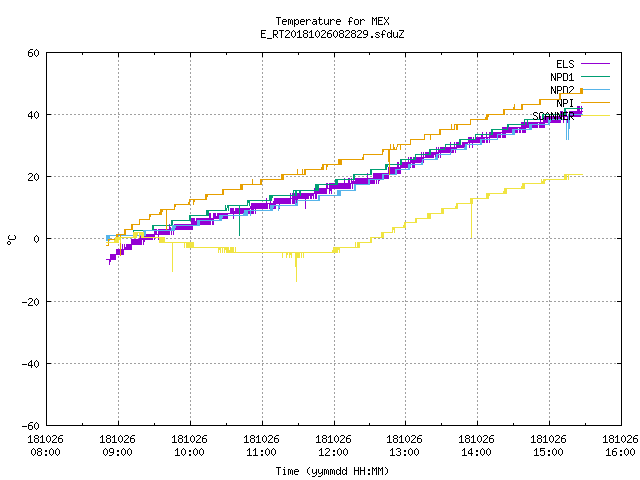Viewport: 640px width, 480px height.
Task: Click the y-axis label -40
Action: tap(31, 364)
